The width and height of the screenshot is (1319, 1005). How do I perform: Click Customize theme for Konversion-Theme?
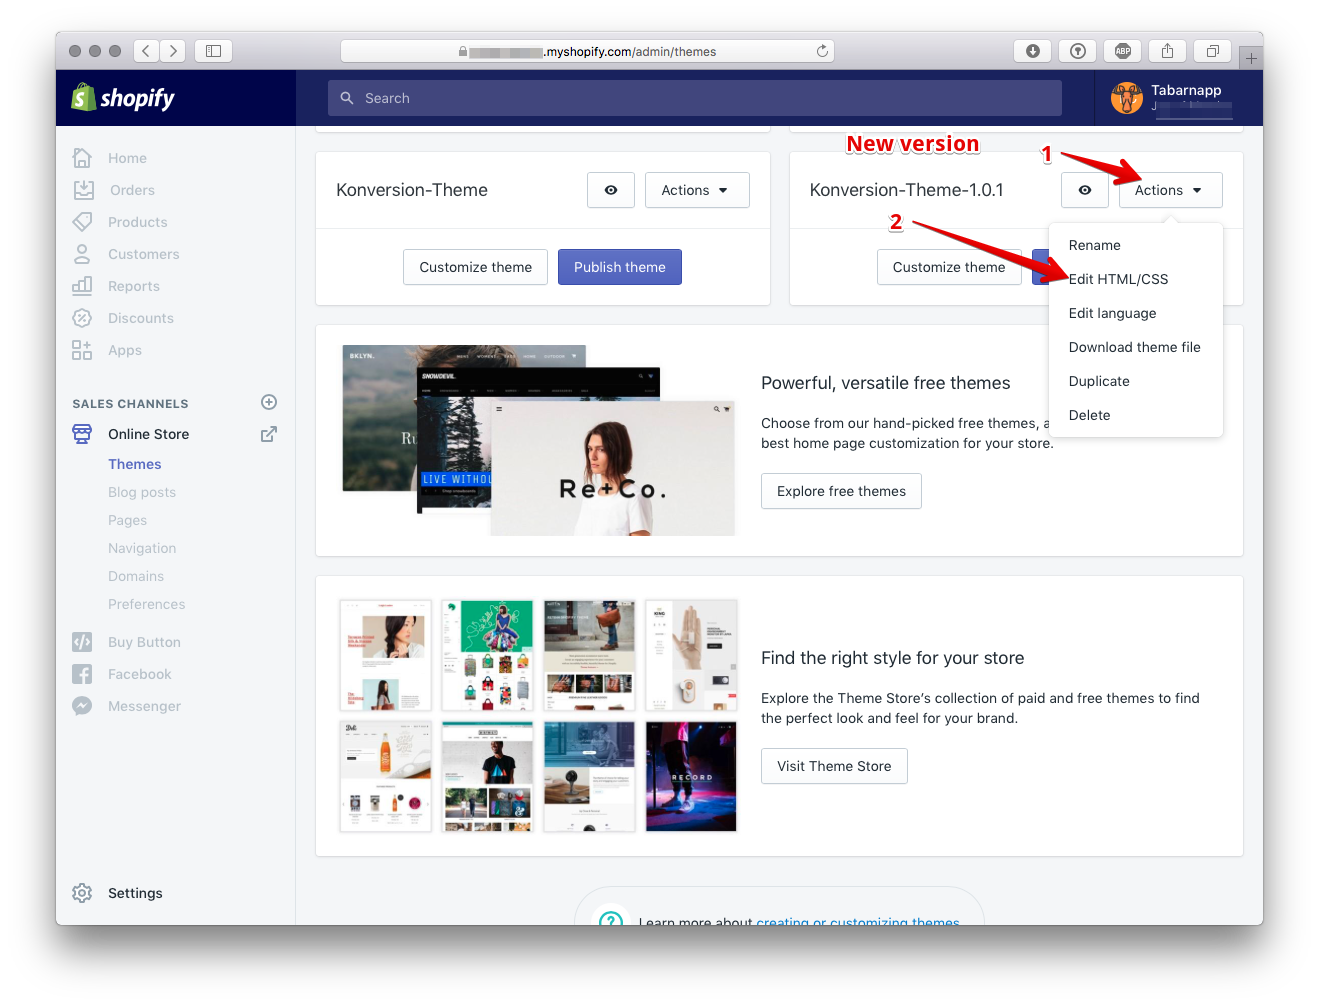(x=475, y=267)
